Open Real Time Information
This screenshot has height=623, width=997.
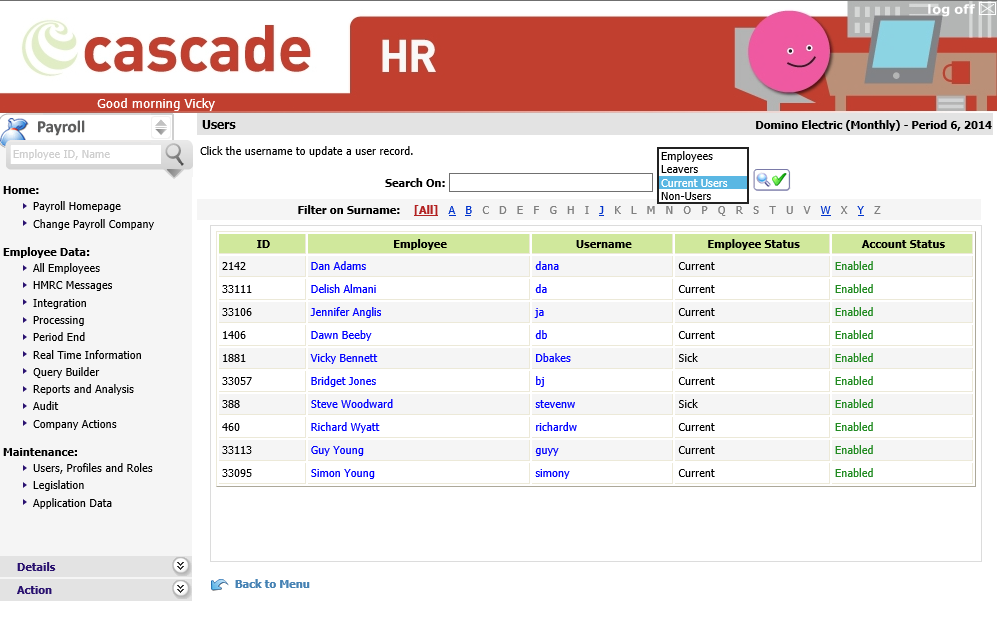[x=86, y=355]
